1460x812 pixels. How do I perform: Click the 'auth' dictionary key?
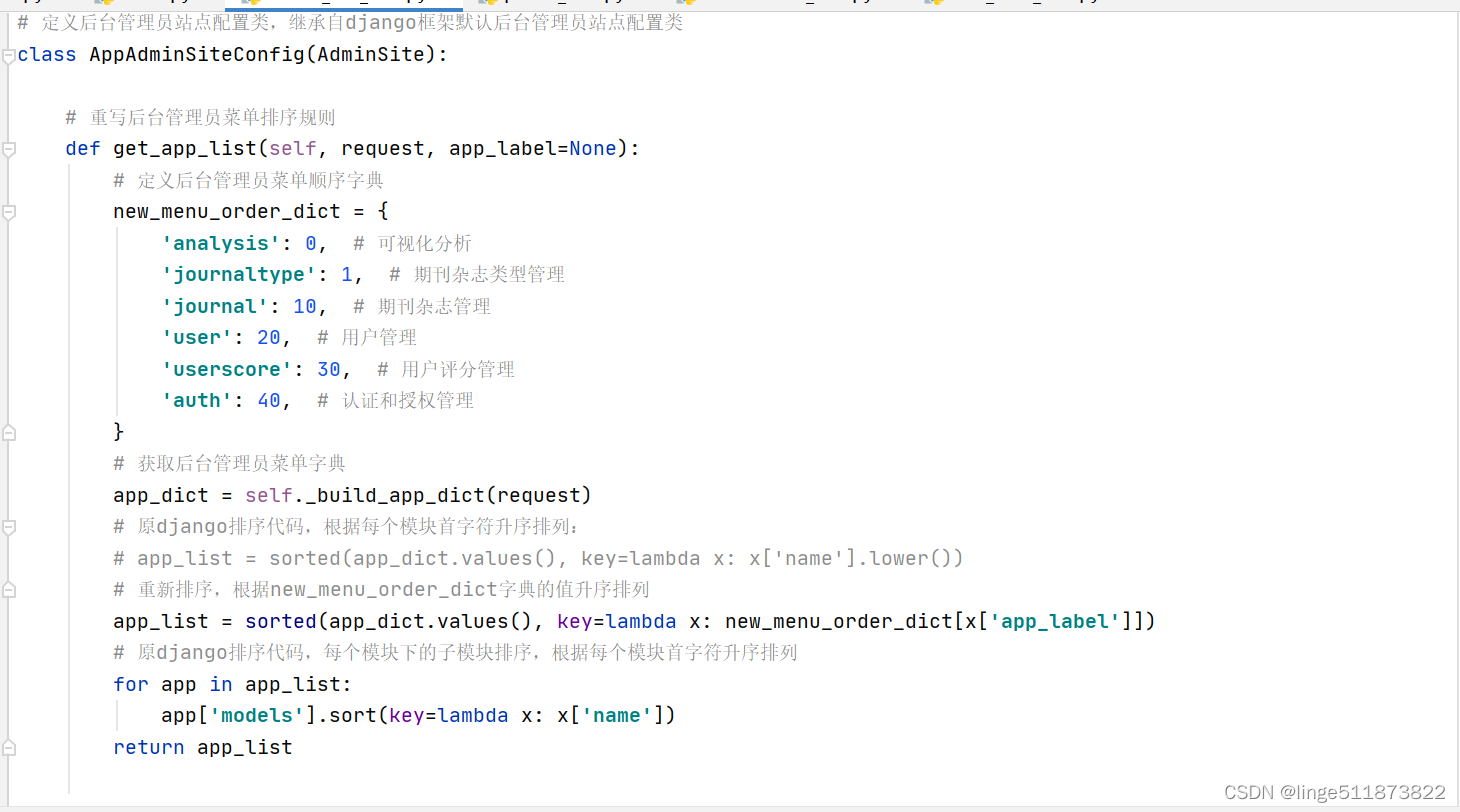[x=197, y=400]
